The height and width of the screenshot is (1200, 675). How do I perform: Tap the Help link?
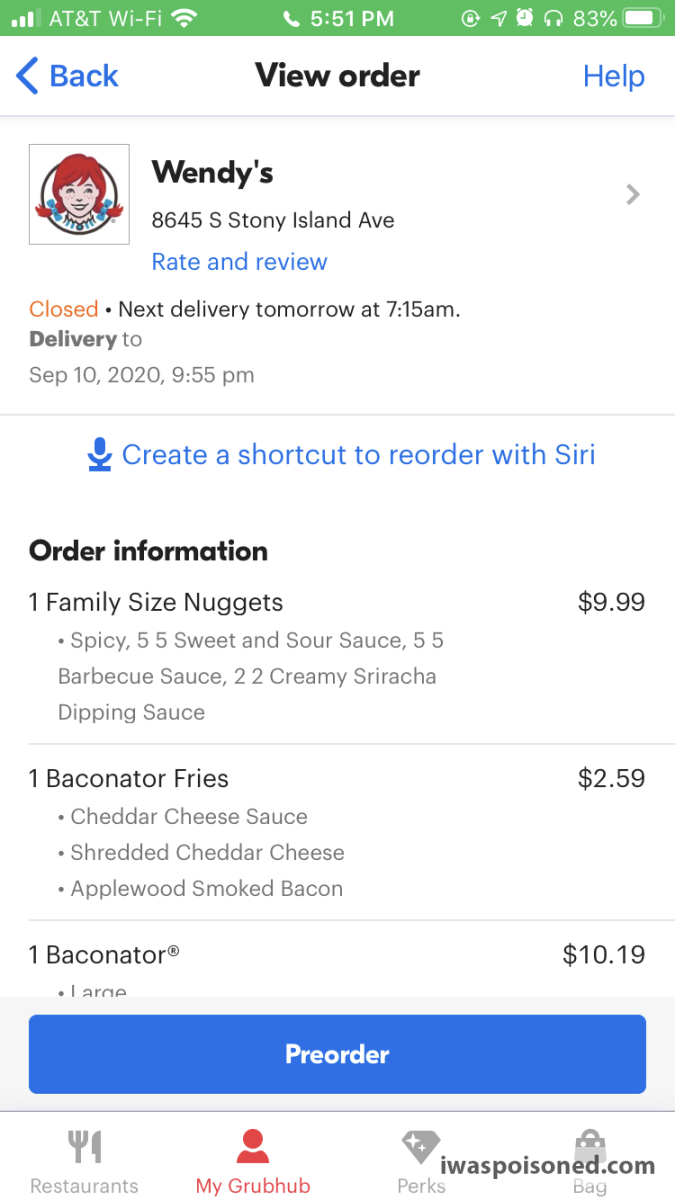click(x=613, y=76)
